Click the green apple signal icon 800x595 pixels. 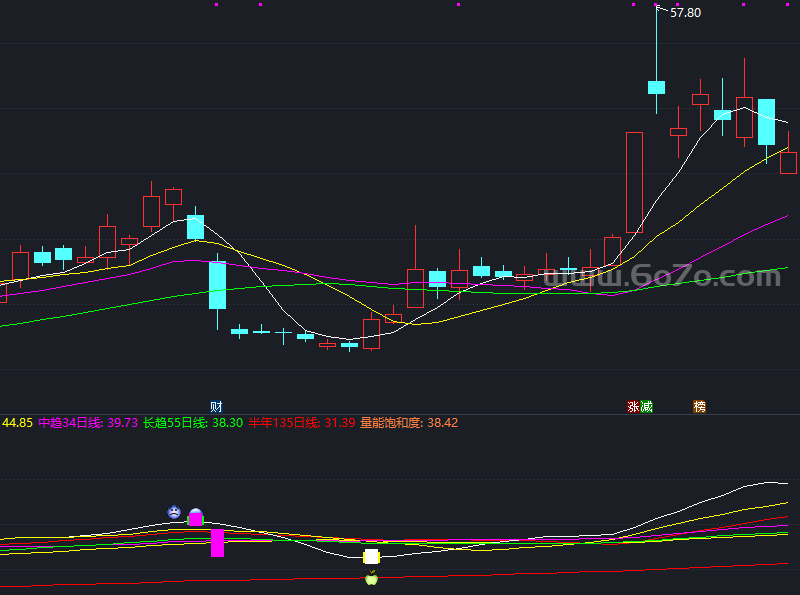(371, 577)
